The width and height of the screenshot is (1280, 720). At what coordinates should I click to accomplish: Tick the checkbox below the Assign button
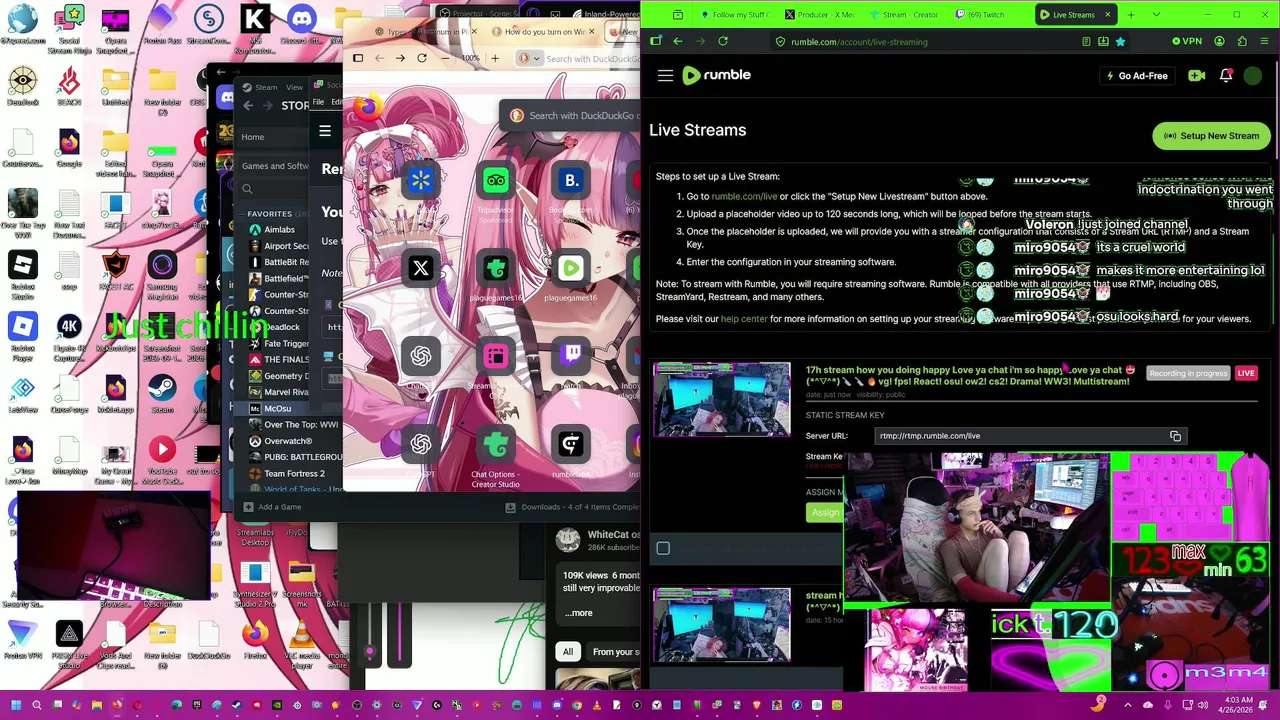[x=663, y=548]
